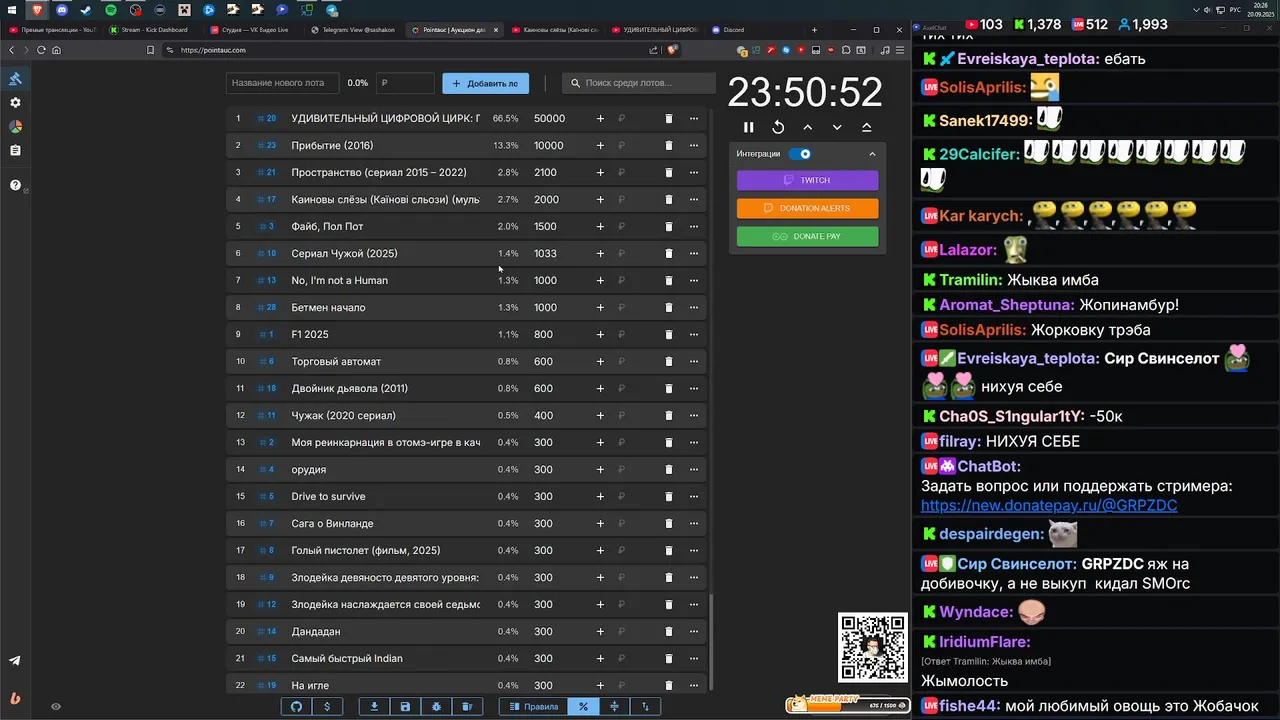
Task: Click the DONATION ALERTS button
Action: tap(807, 208)
